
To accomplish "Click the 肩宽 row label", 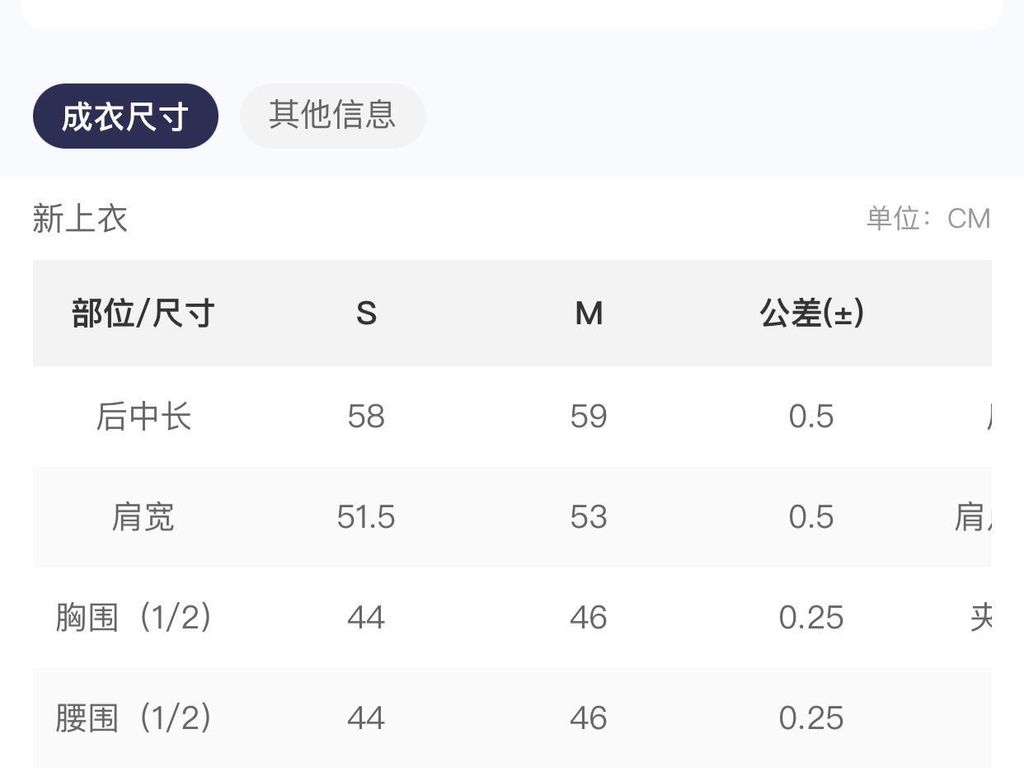I will [143, 517].
